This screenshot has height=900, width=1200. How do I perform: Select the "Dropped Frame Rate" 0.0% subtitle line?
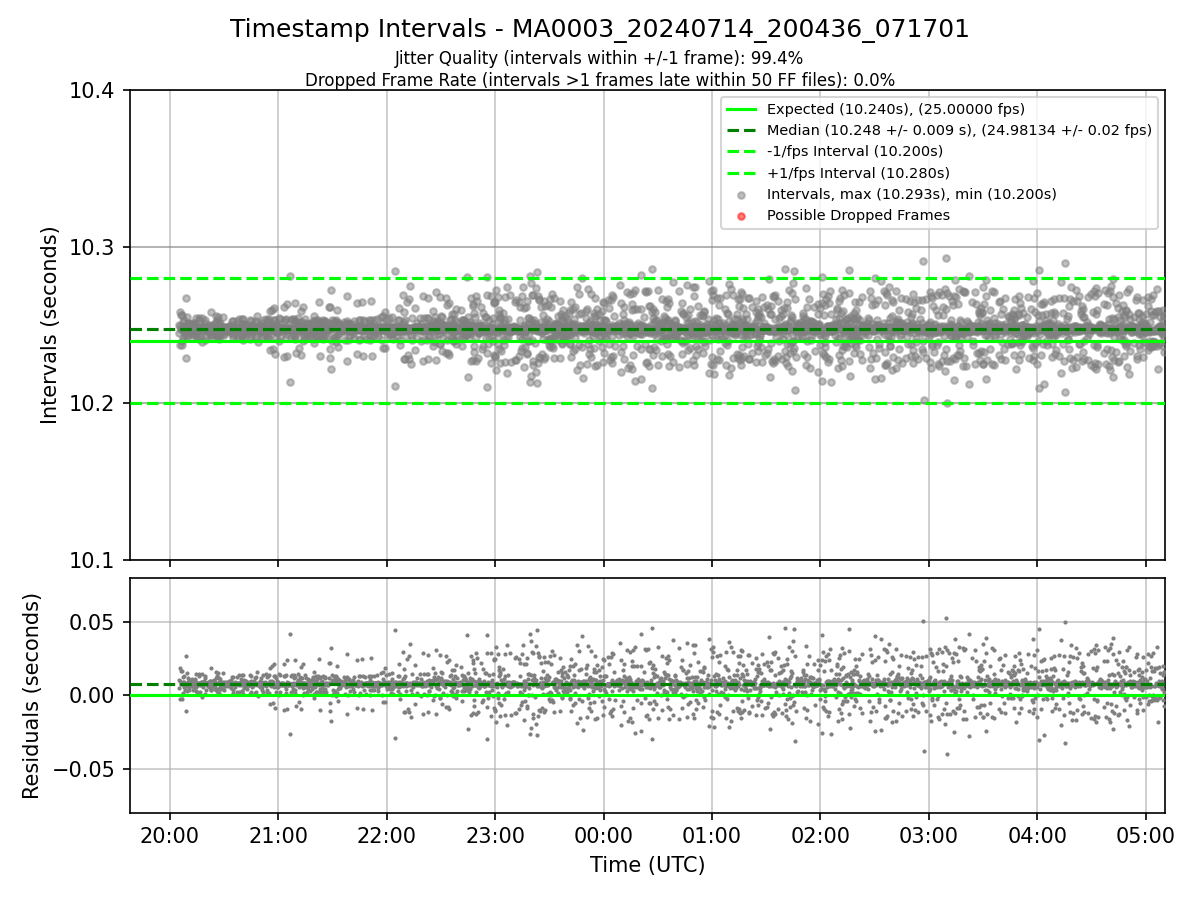tap(600, 80)
